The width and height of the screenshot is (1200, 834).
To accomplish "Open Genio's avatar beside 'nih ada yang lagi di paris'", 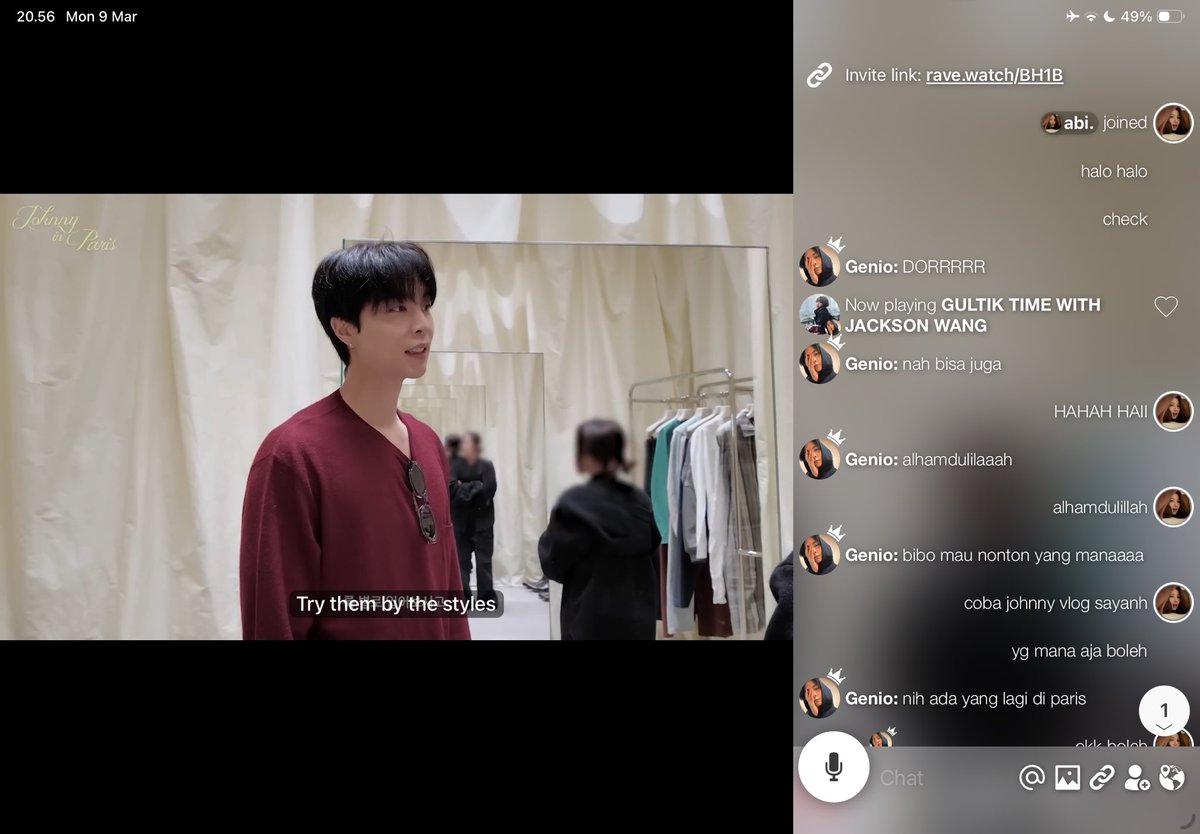I will (819, 698).
